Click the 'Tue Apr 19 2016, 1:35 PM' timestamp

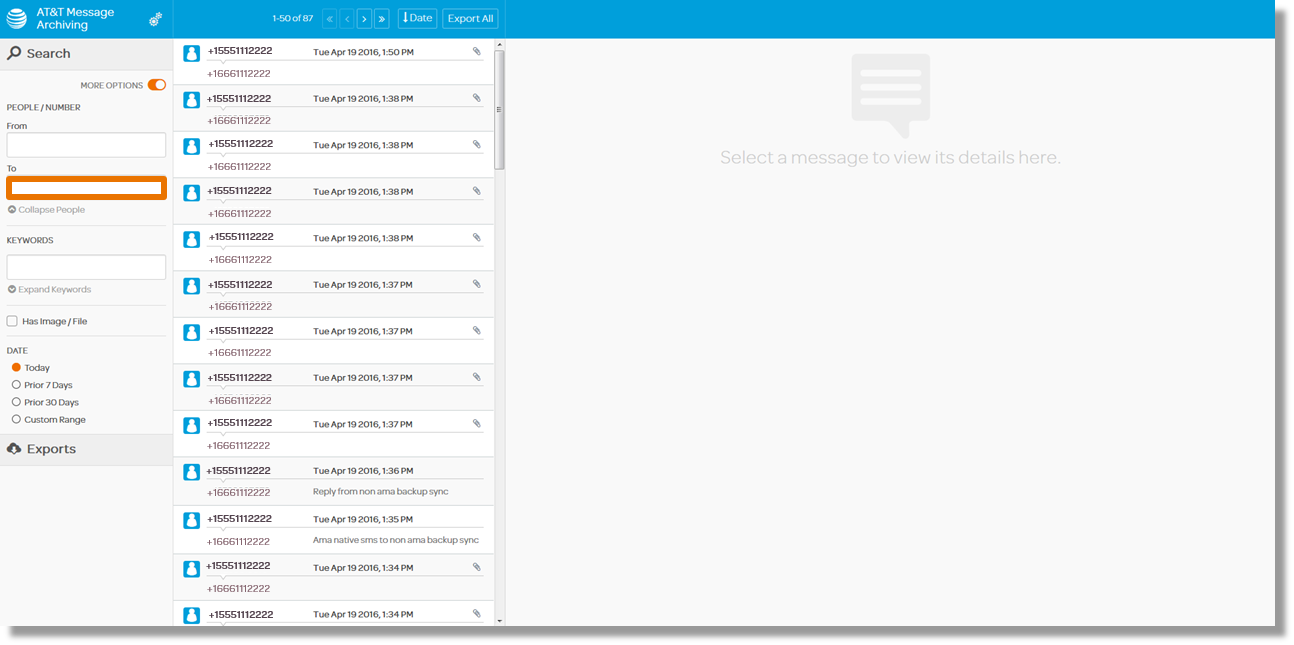(x=363, y=520)
